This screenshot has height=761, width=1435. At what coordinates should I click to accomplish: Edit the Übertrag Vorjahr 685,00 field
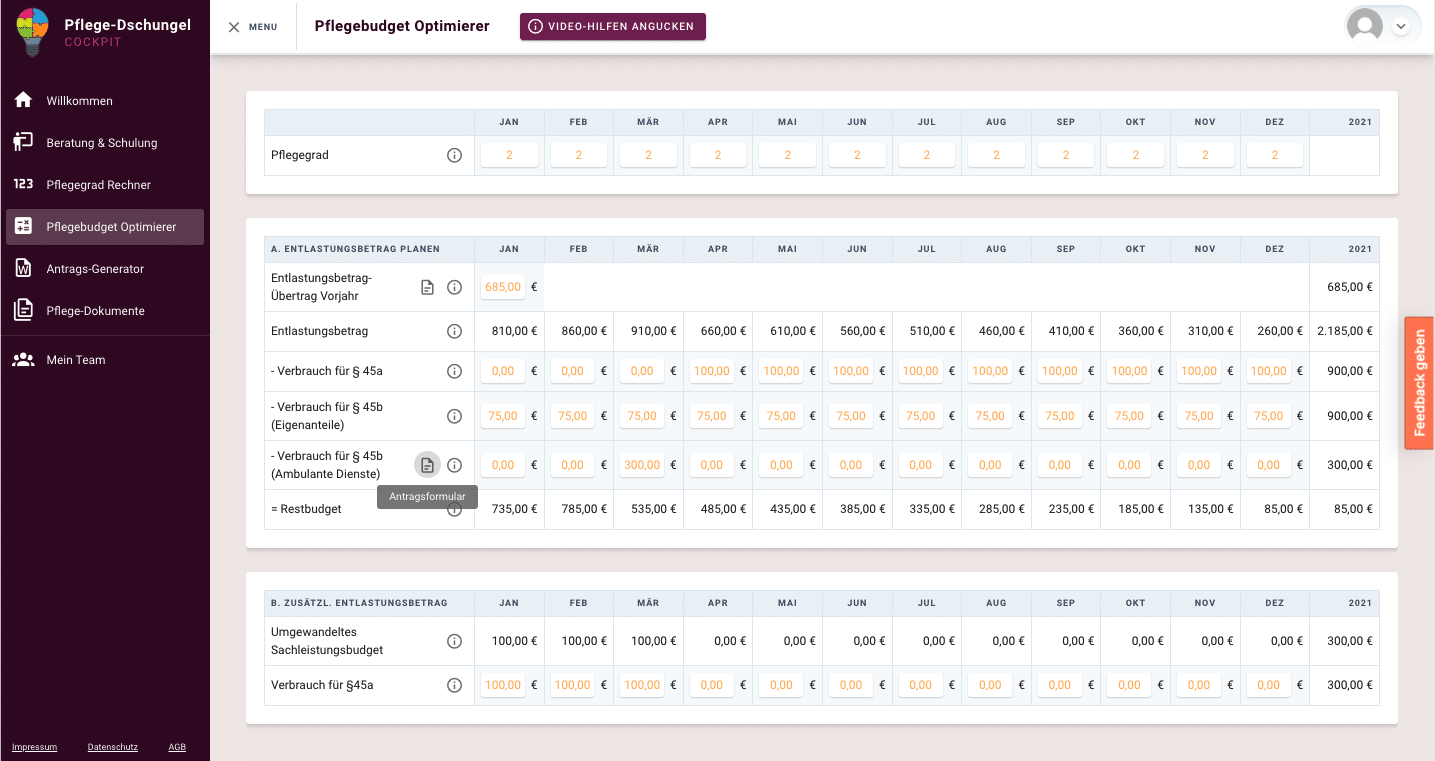[503, 287]
